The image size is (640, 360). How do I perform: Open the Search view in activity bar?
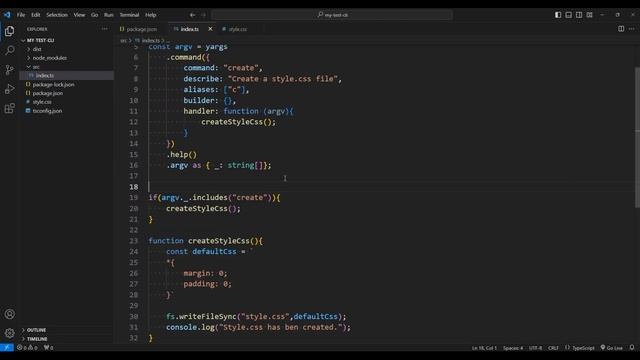coord(9,50)
